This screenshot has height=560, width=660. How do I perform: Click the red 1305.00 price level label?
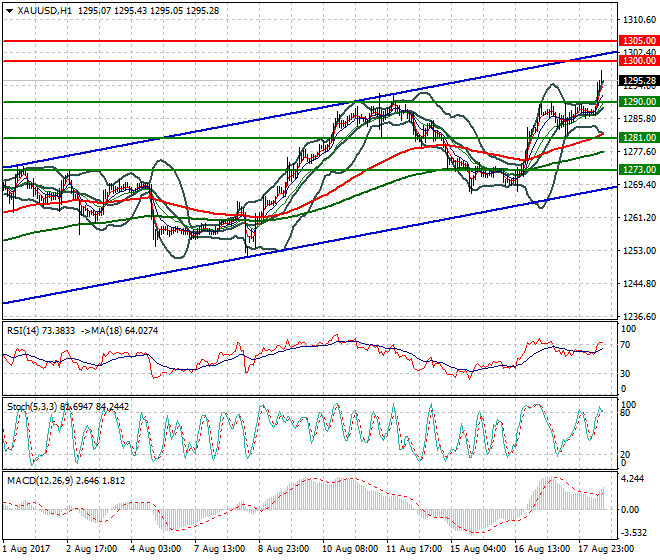click(639, 41)
